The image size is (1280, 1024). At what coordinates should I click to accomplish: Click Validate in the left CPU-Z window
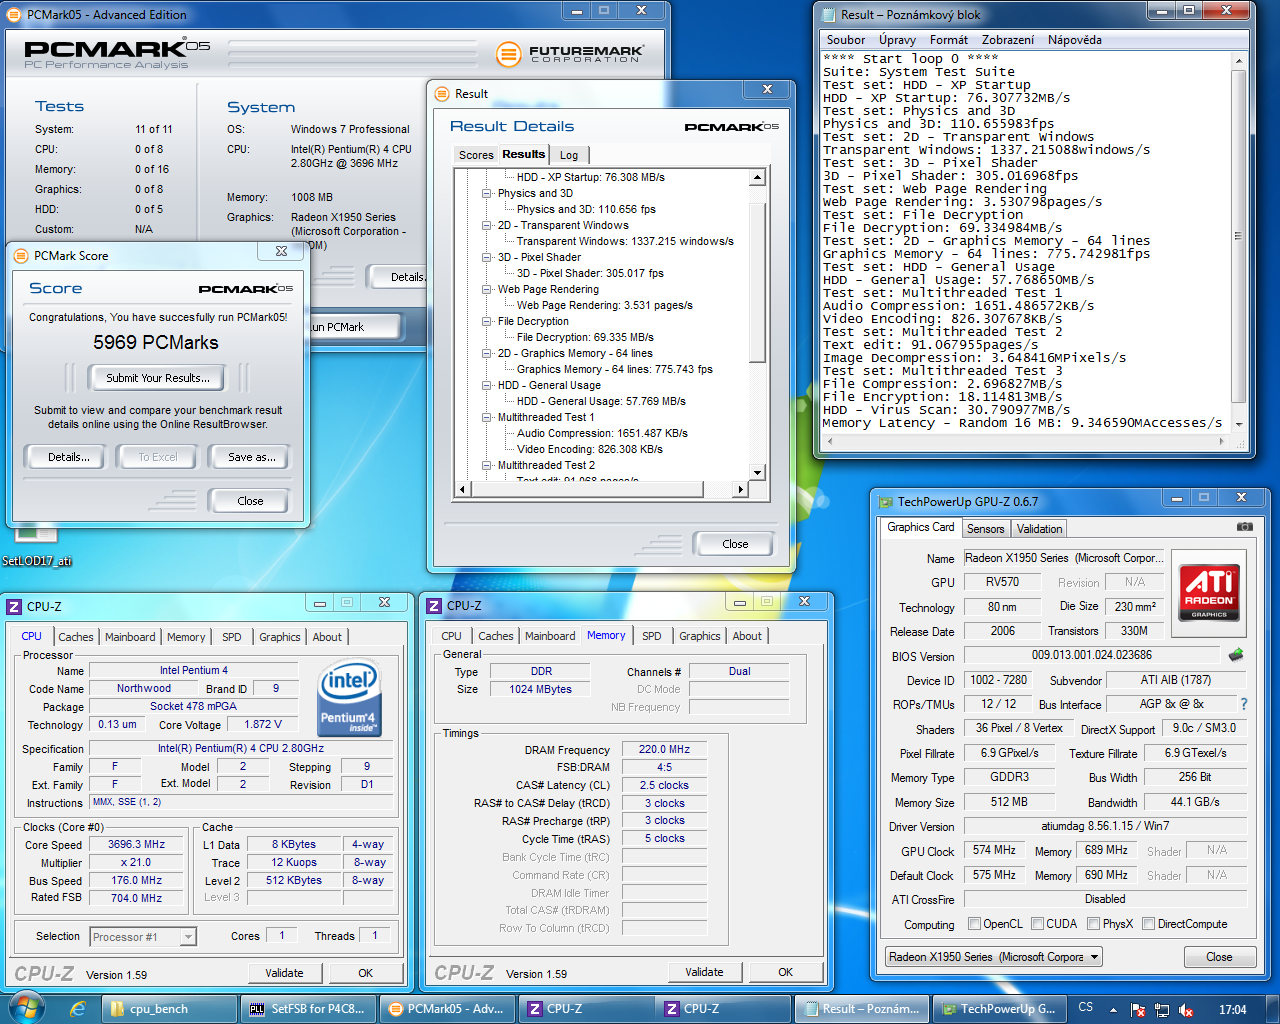(284, 973)
